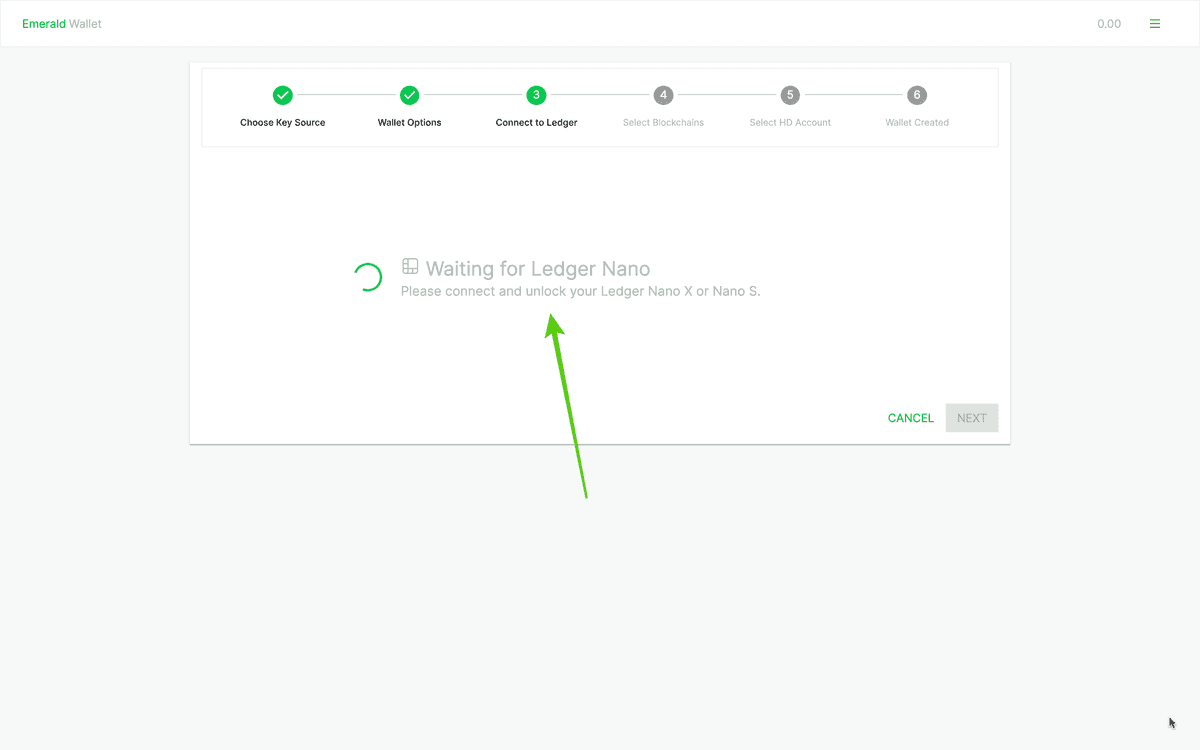This screenshot has width=1200, height=750.
Task: Click the green loading spinner
Action: 368,277
